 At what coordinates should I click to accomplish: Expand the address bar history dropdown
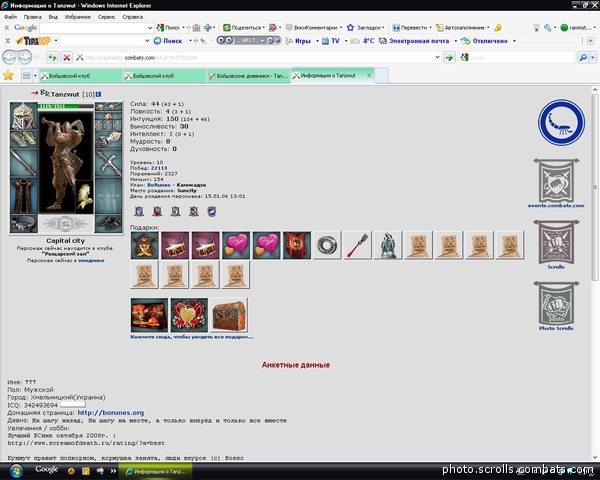437,57
